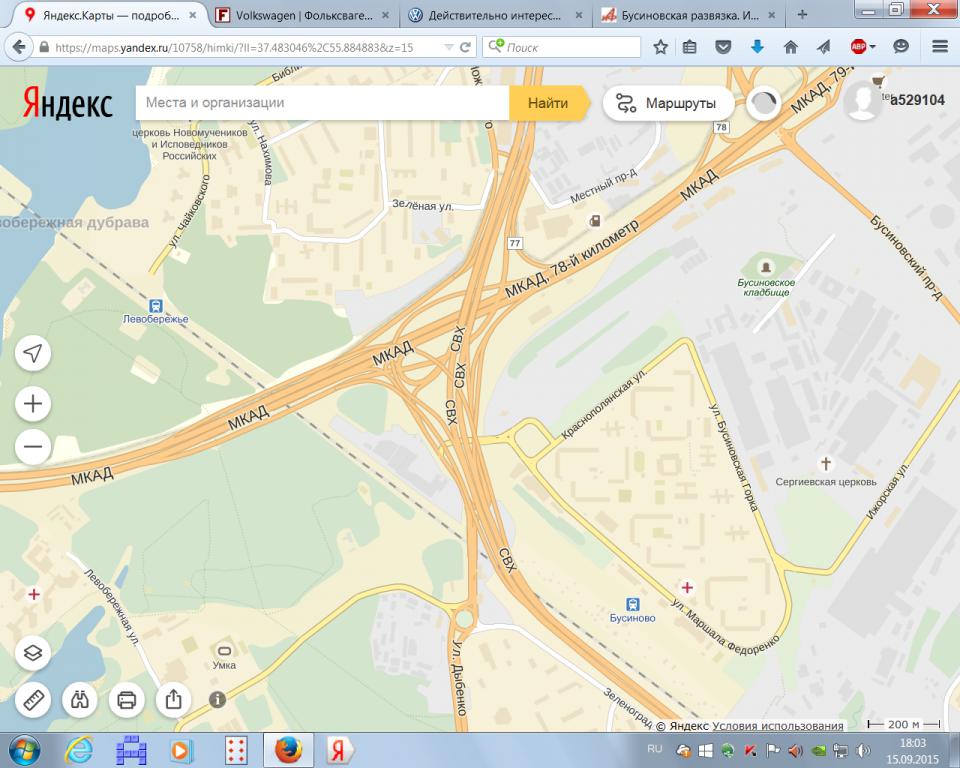The height and width of the screenshot is (768, 960).
Task: Switch to the Действительно интересно tab
Action: [x=495, y=15]
